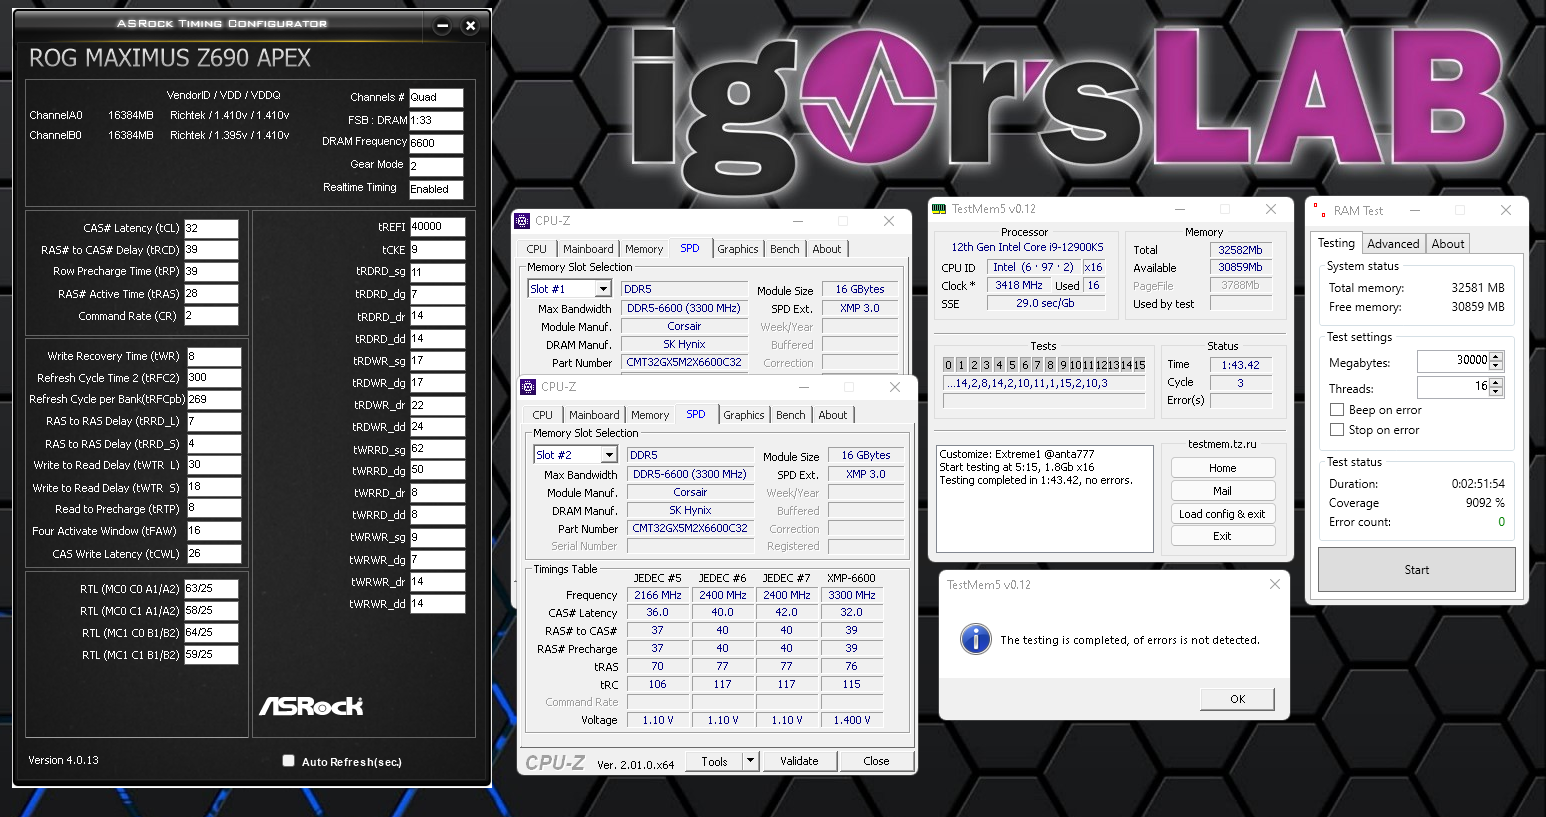Viewport: 1546px width, 817px height.
Task: Increase the Megabytes value with its up arrow
Action: coord(1496,356)
